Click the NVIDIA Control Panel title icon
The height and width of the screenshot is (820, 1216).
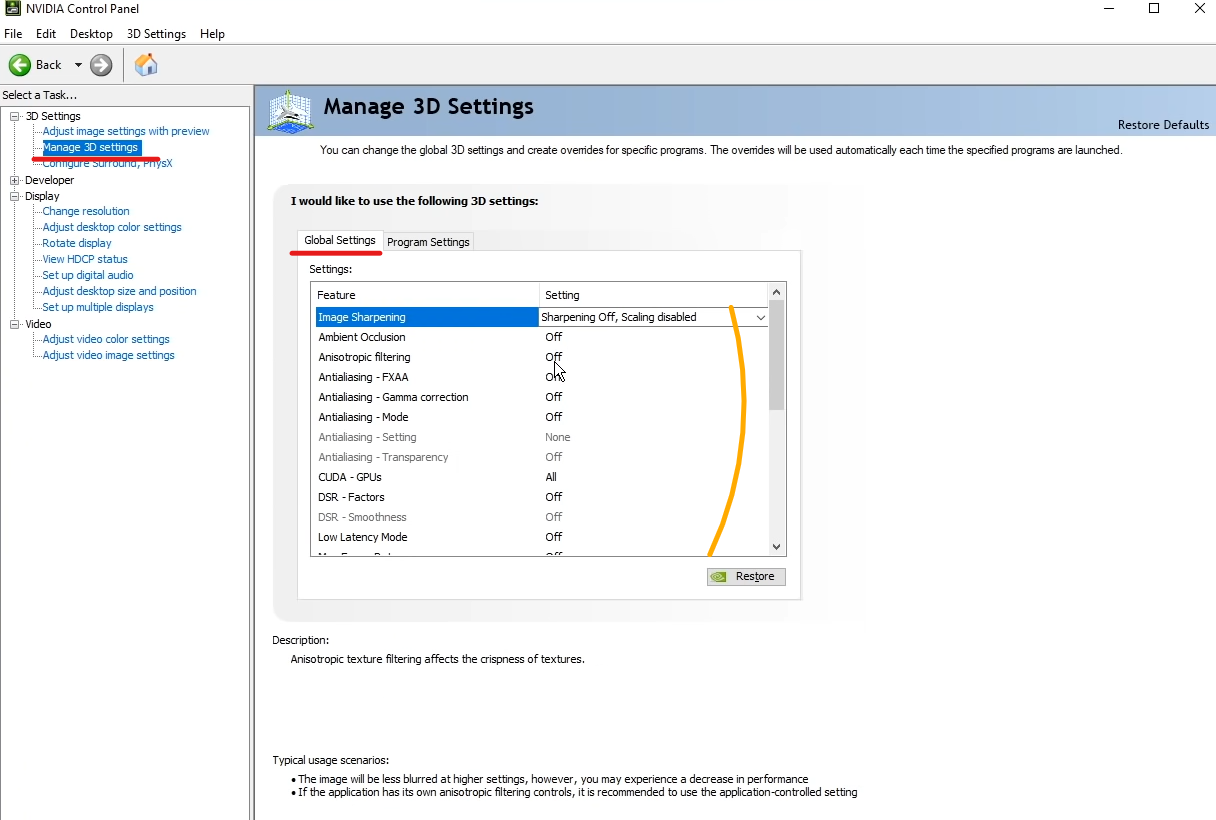click(x=13, y=9)
